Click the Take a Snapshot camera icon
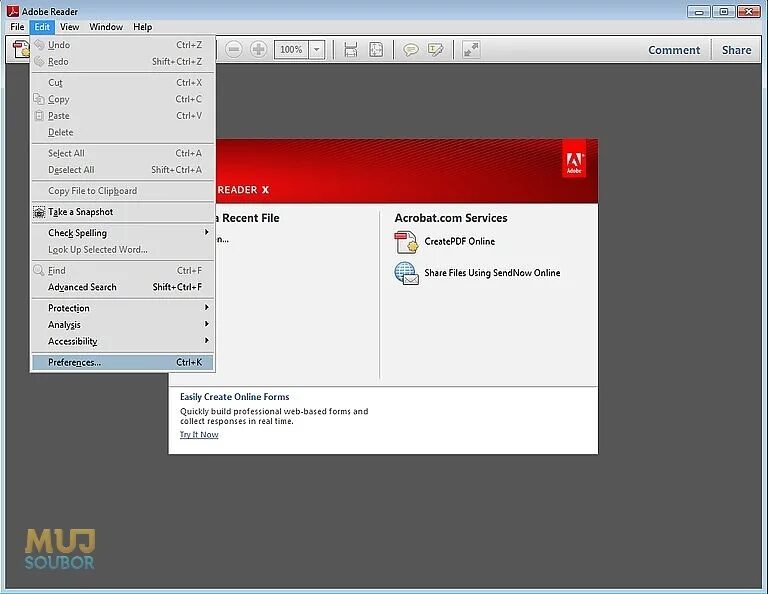Image resolution: width=768 pixels, height=594 pixels. (39, 212)
